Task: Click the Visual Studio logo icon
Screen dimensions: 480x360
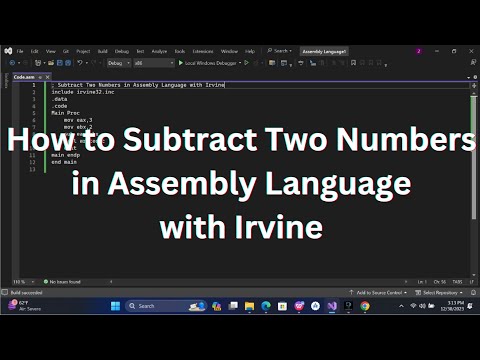Action: point(8,51)
